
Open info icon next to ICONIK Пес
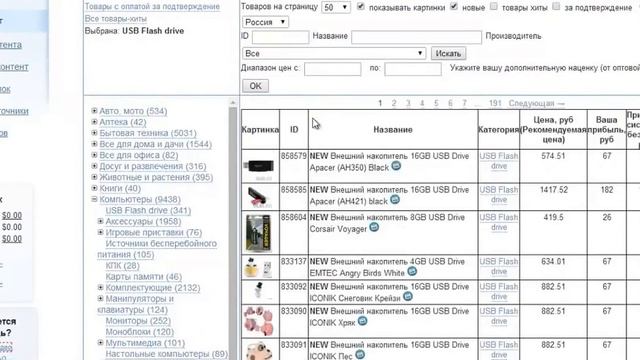(x=360, y=355)
